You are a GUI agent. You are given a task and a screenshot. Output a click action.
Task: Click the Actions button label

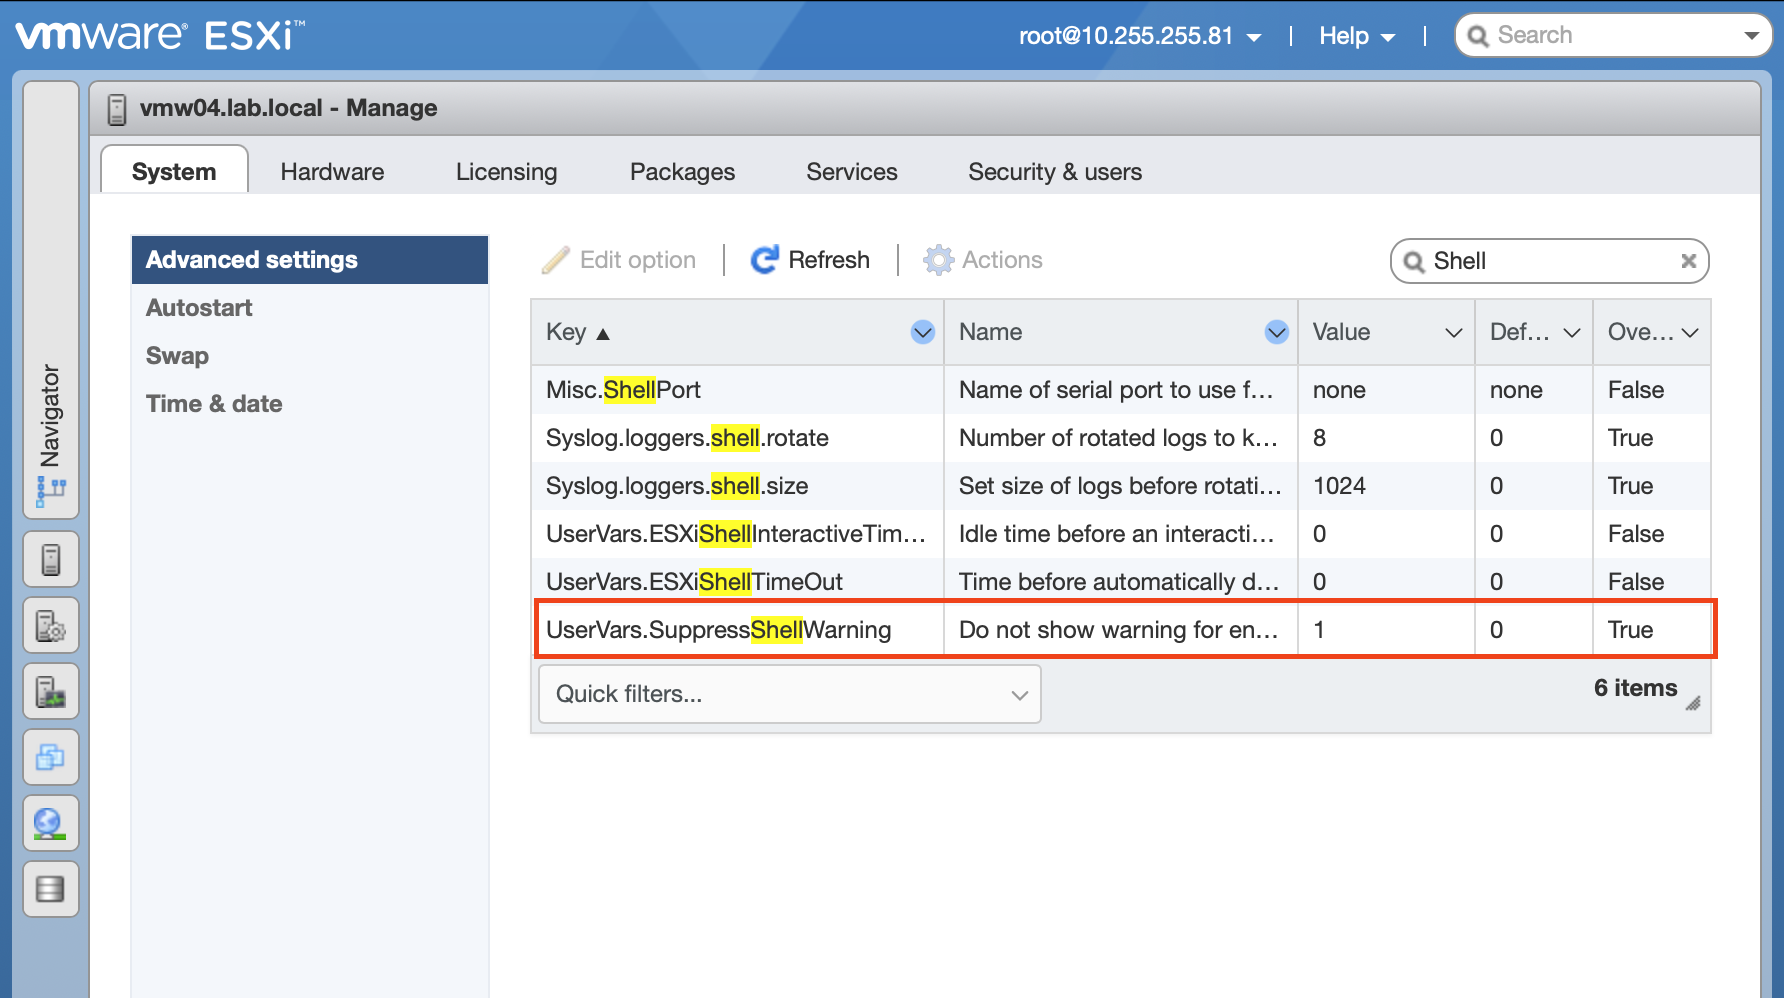1002,260
